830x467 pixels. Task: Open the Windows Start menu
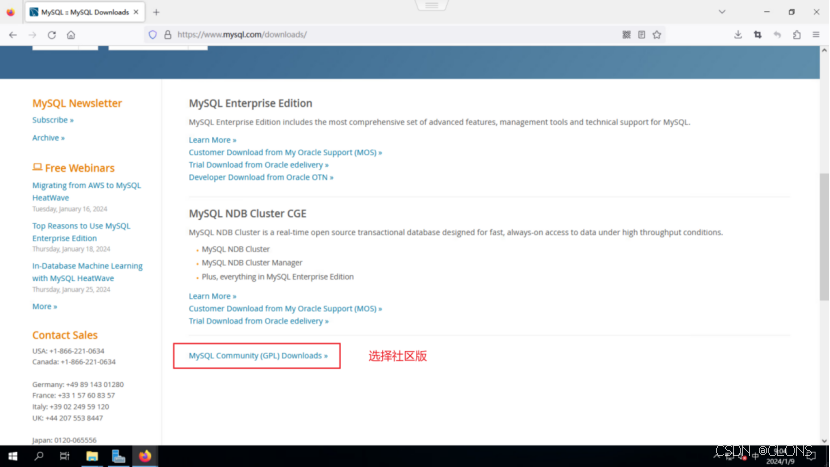(13, 456)
